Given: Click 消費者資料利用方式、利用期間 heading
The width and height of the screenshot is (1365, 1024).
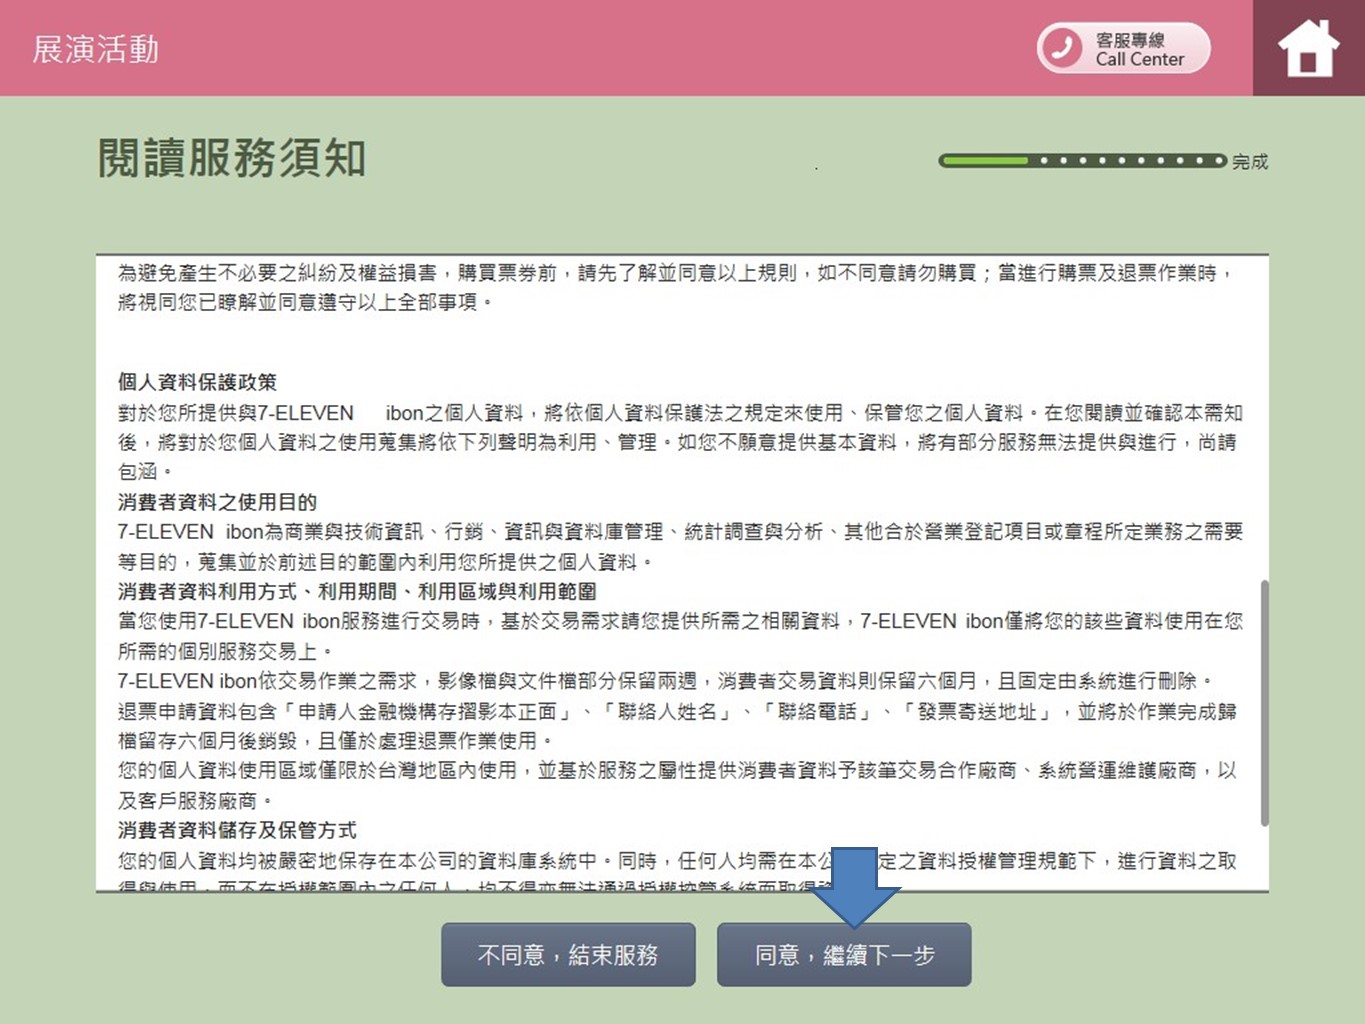Looking at the screenshot, I should (x=357, y=591).
